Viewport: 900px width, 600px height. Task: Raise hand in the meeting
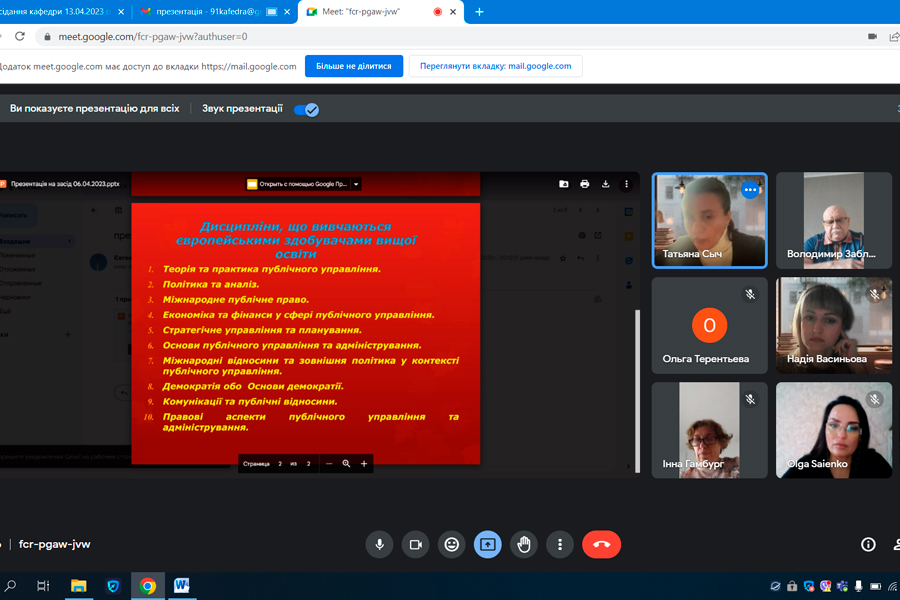(x=524, y=544)
